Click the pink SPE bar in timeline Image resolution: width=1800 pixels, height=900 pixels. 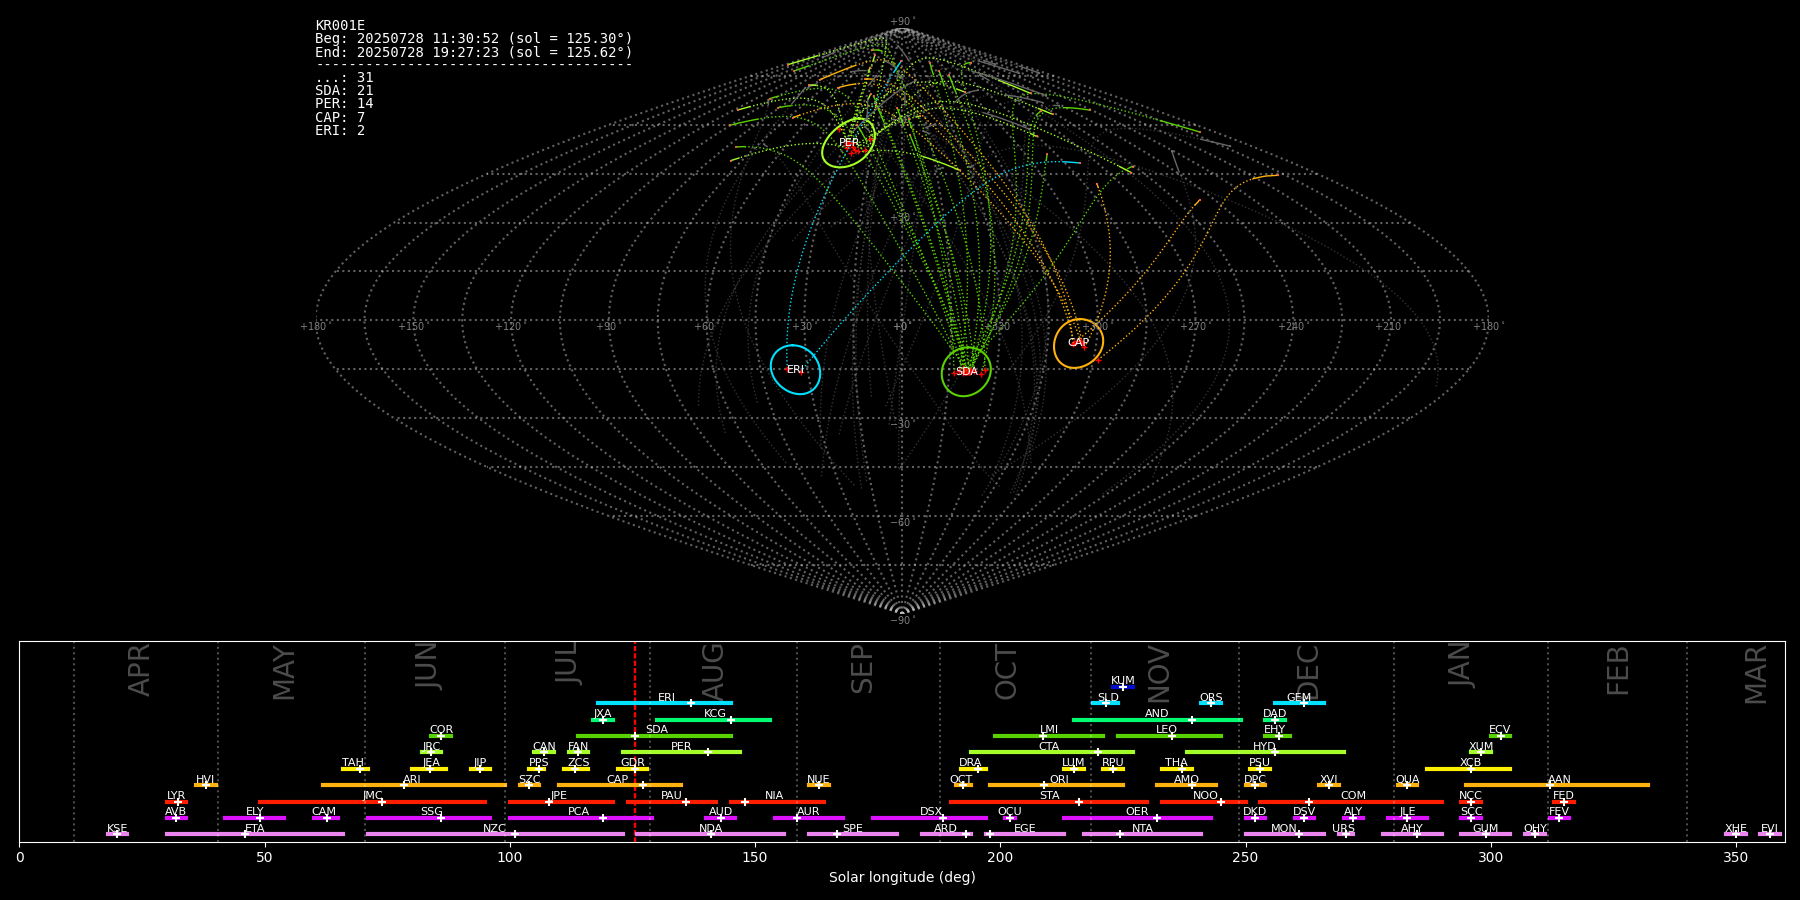(x=853, y=834)
